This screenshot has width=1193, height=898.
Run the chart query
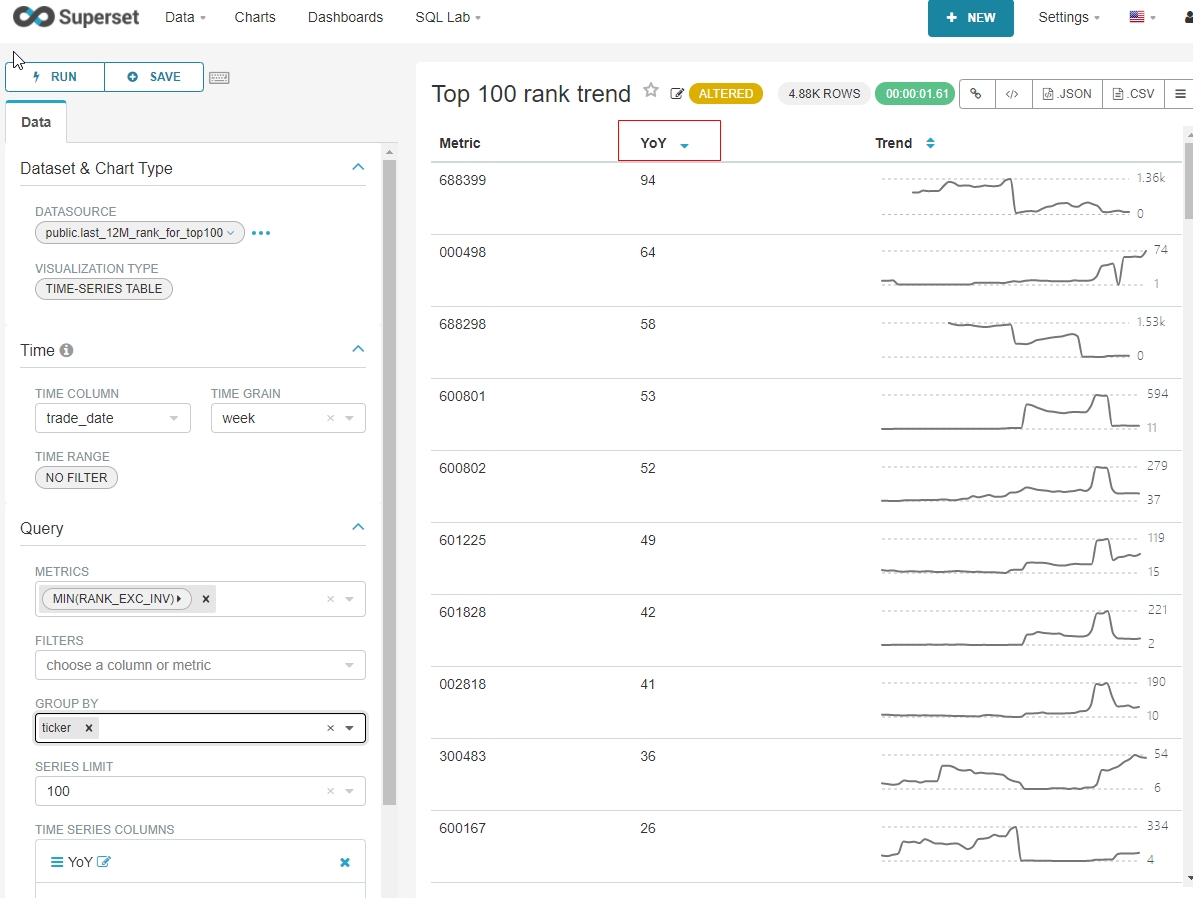click(x=54, y=77)
